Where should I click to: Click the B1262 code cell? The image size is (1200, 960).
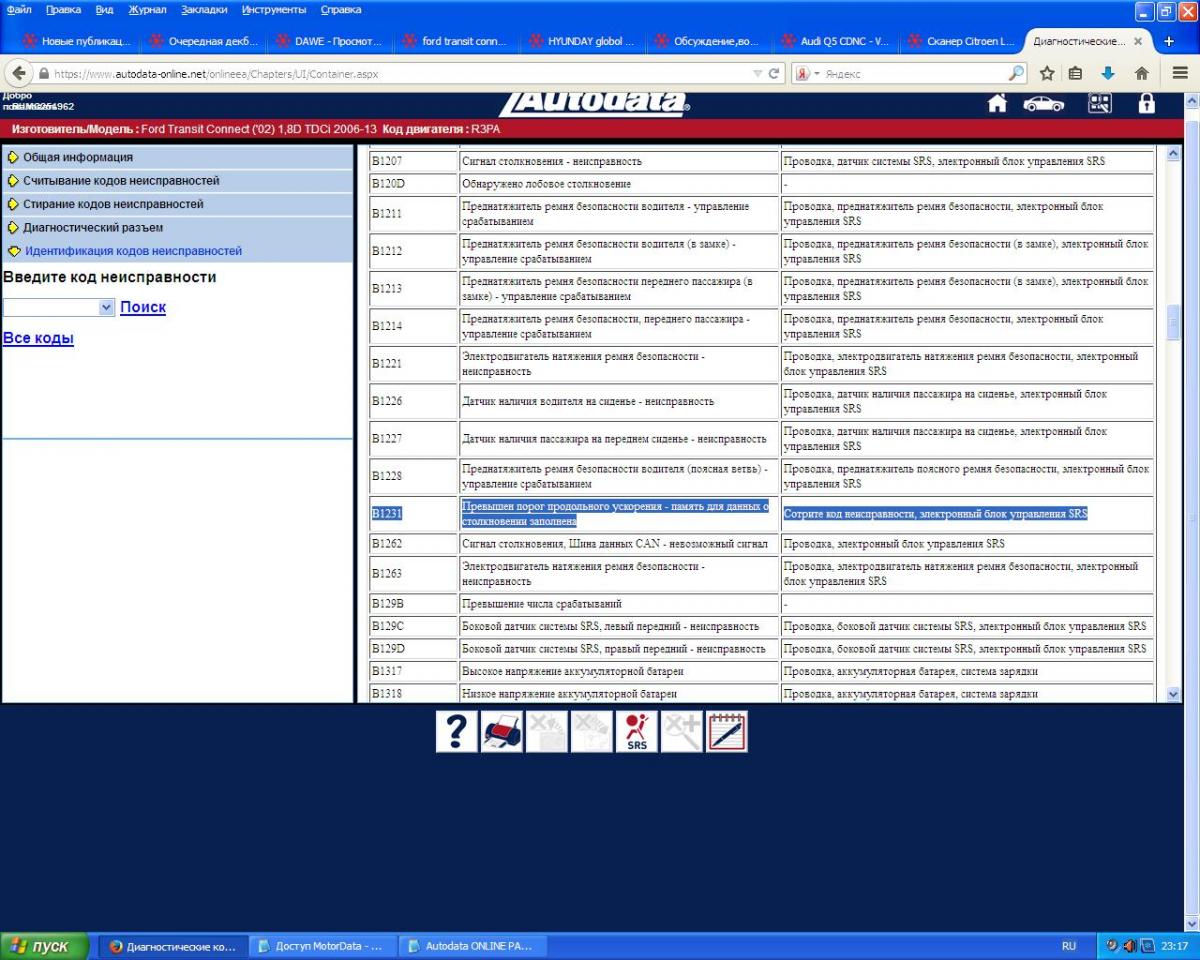413,544
